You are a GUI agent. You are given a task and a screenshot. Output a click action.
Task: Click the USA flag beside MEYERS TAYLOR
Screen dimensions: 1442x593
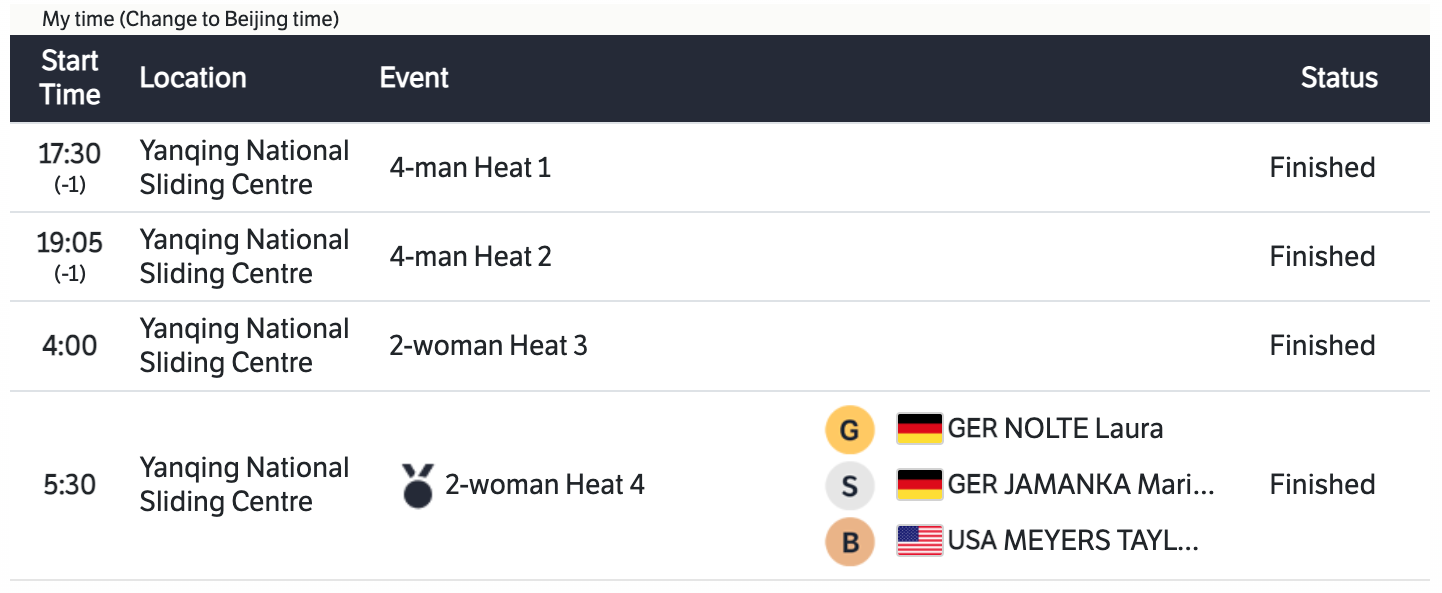click(x=919, y=541)
